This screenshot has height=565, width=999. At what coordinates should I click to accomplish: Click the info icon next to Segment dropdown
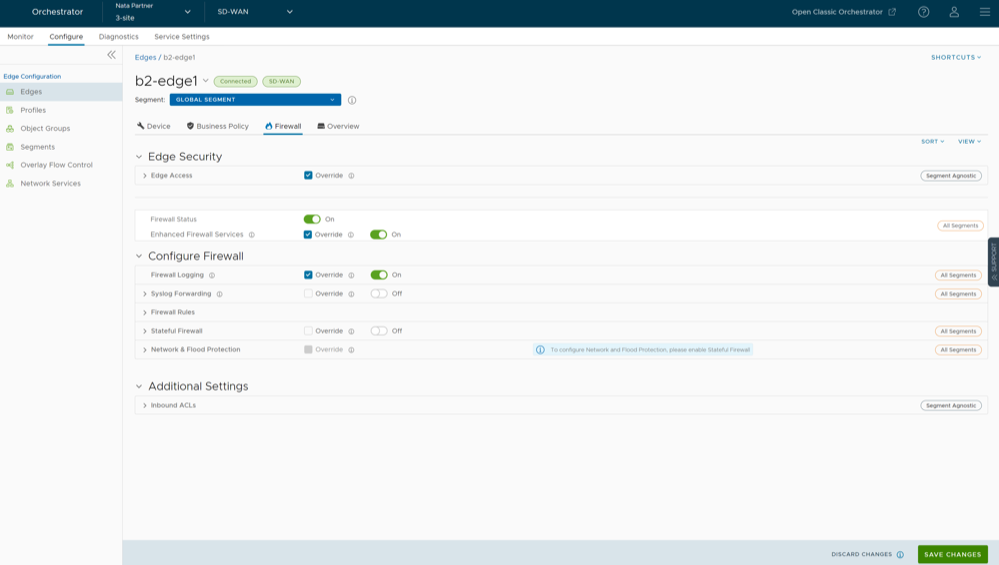352,100
